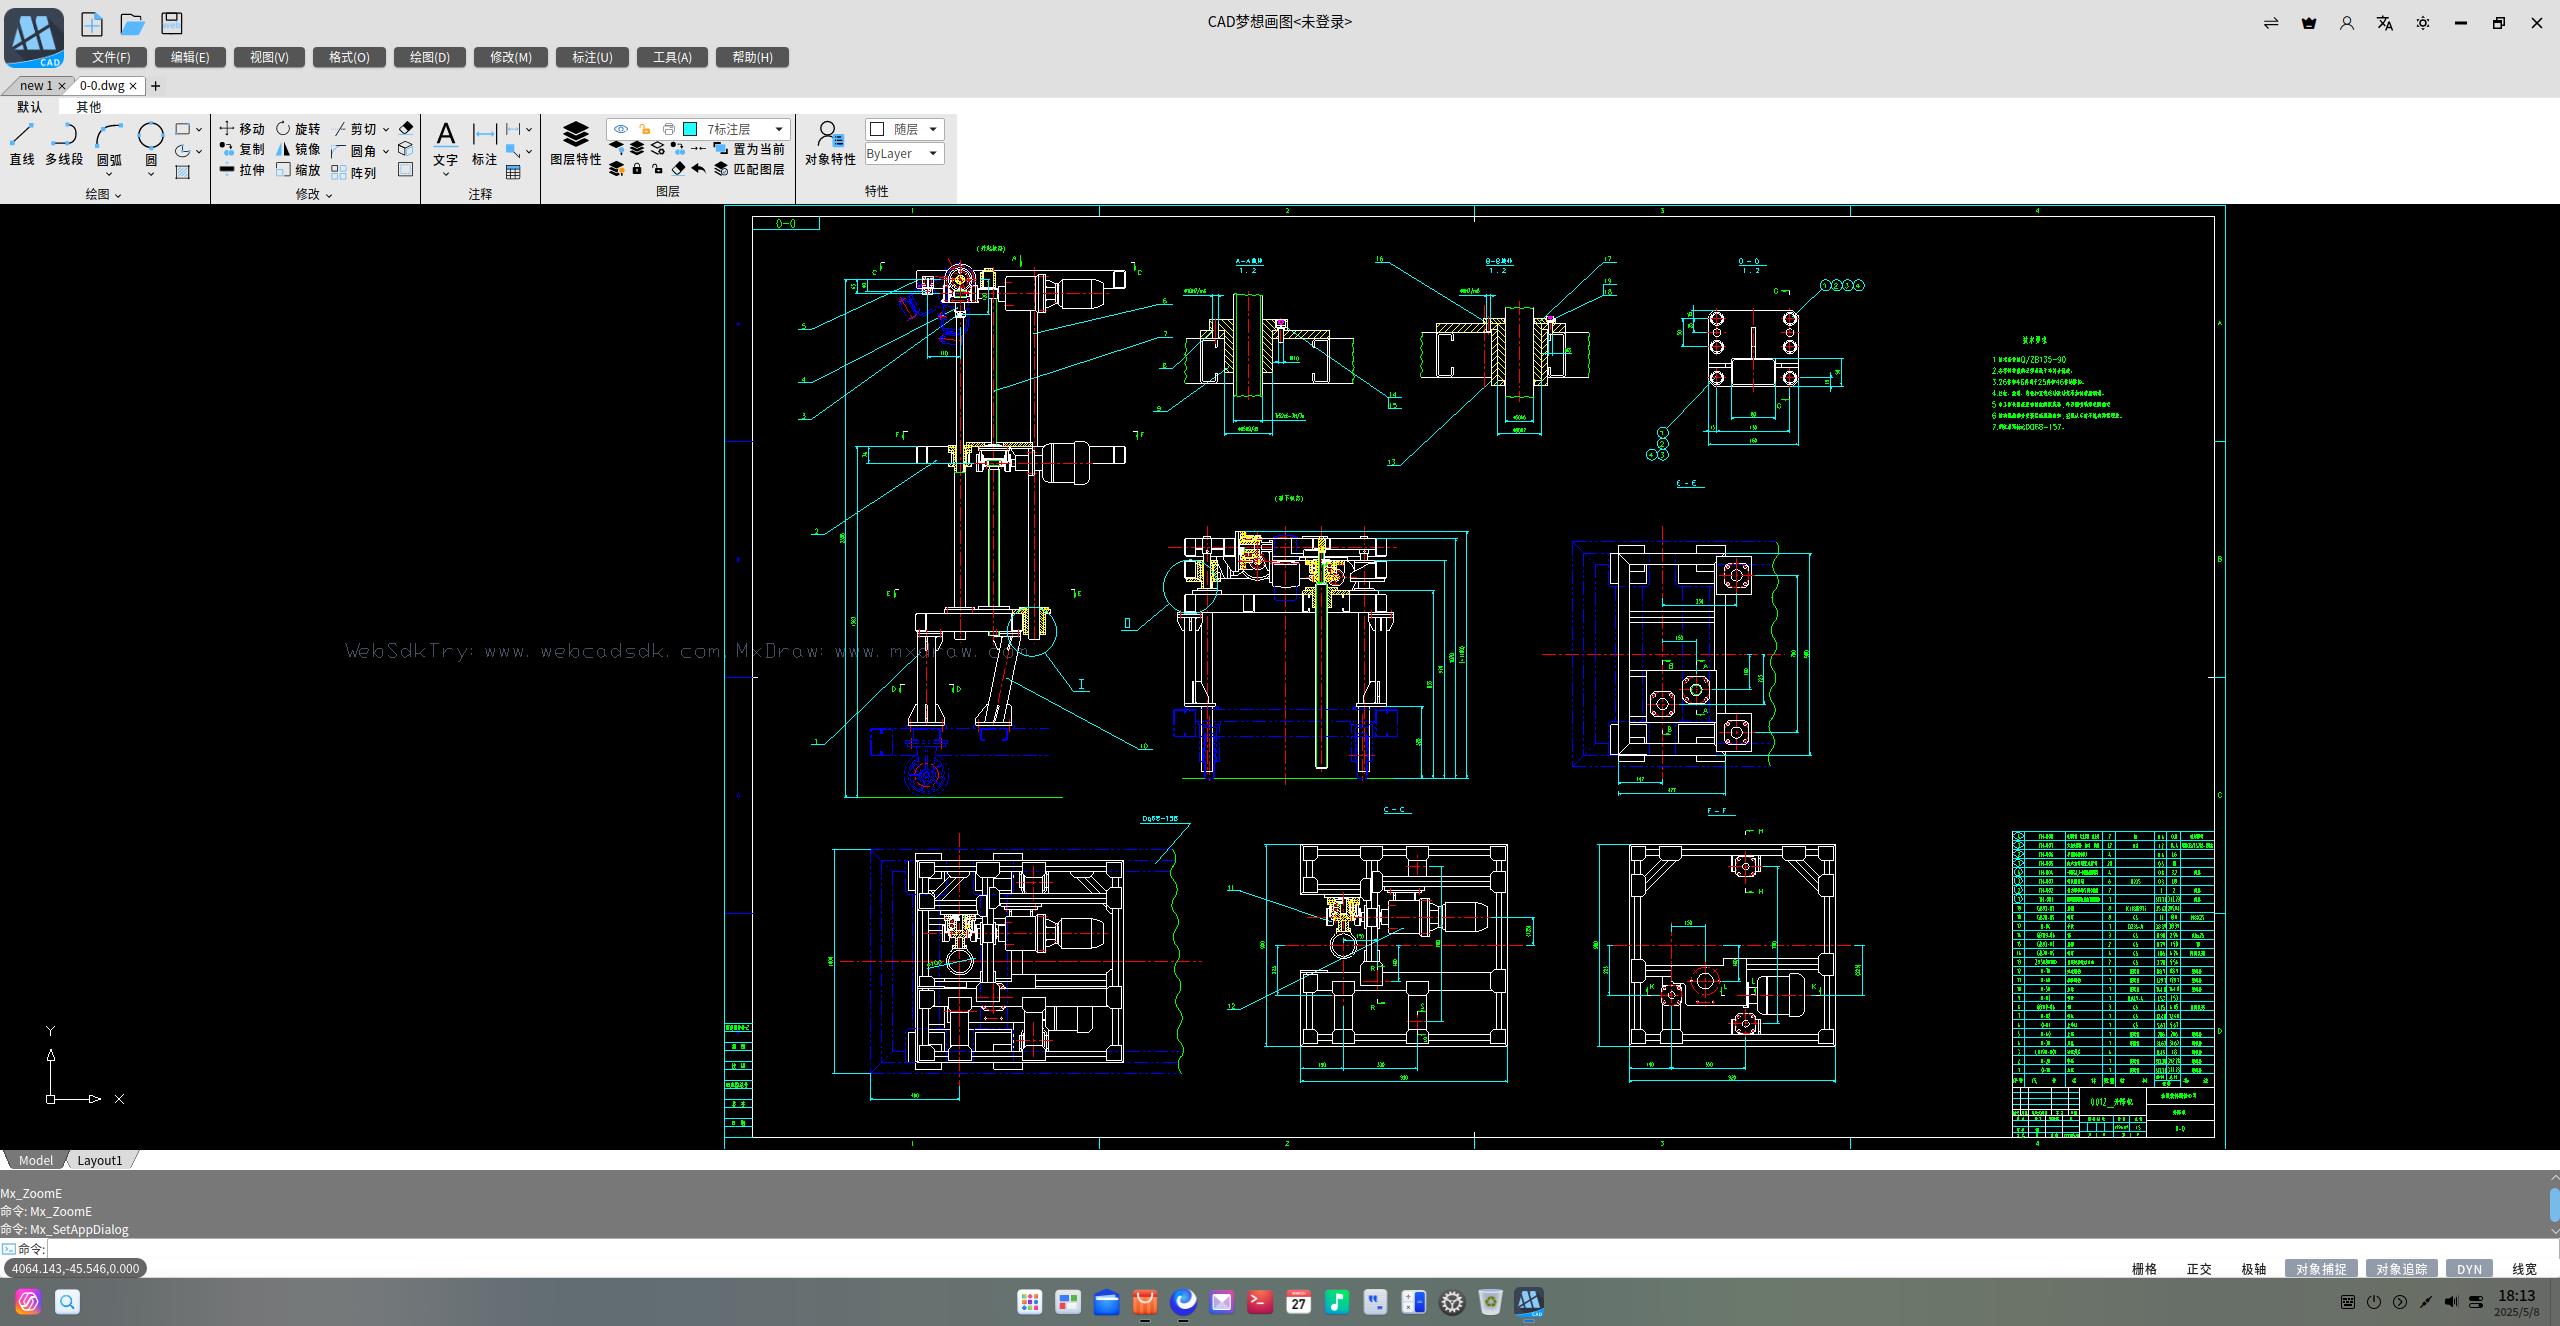The image size is (2560, 1326).
Task: Choose the 镜像 mirror tool
Action: point(298,150)
